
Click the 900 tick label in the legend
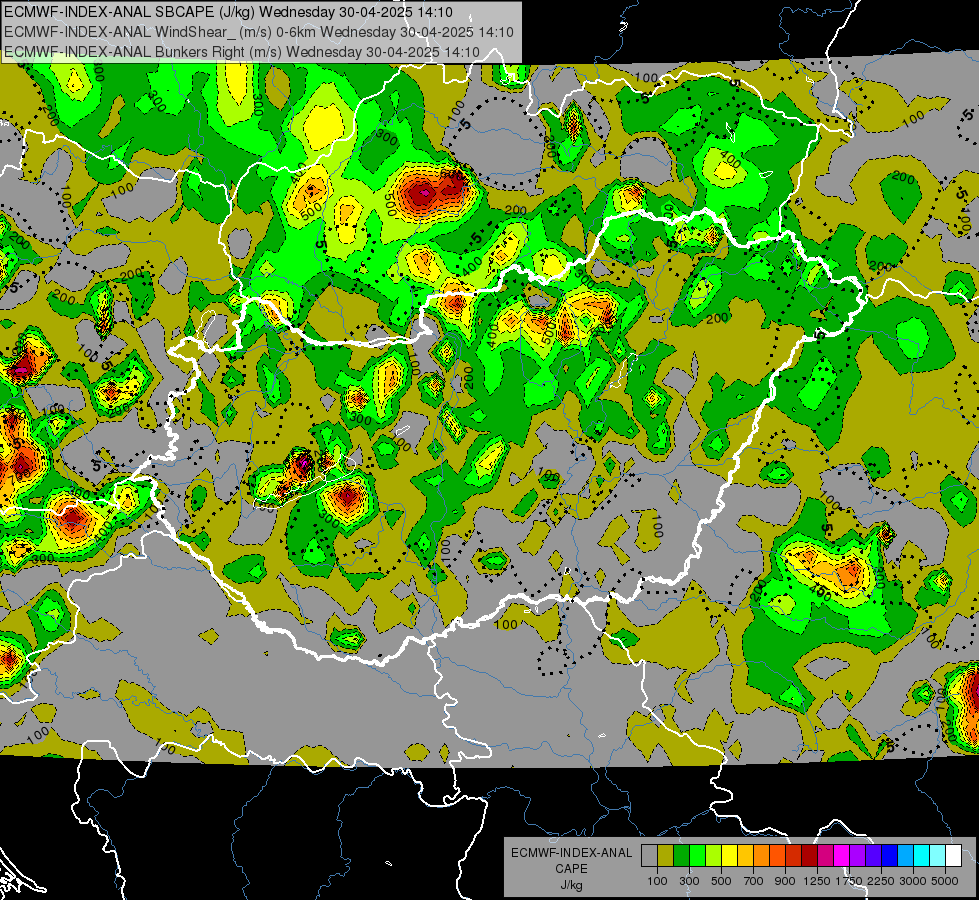(x=785, y=881)
